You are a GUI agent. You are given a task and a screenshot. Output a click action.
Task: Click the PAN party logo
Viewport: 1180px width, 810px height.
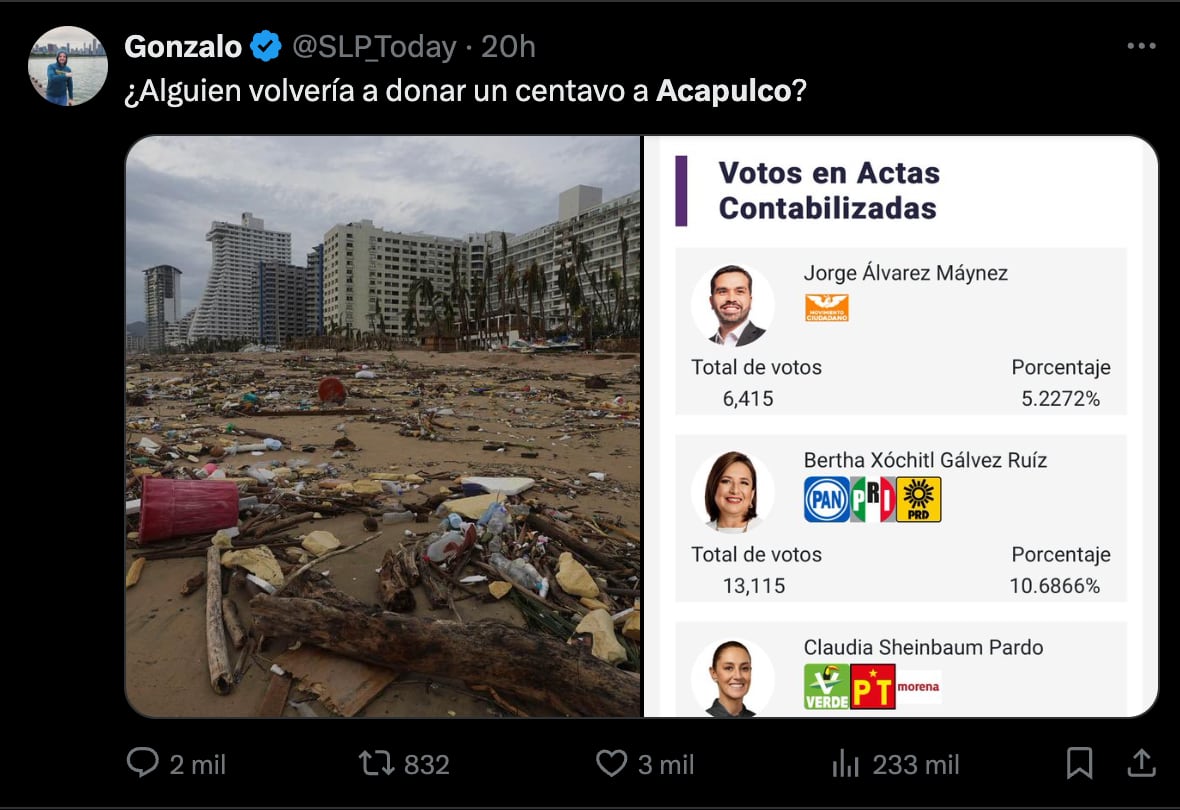[x=826, y=499]
